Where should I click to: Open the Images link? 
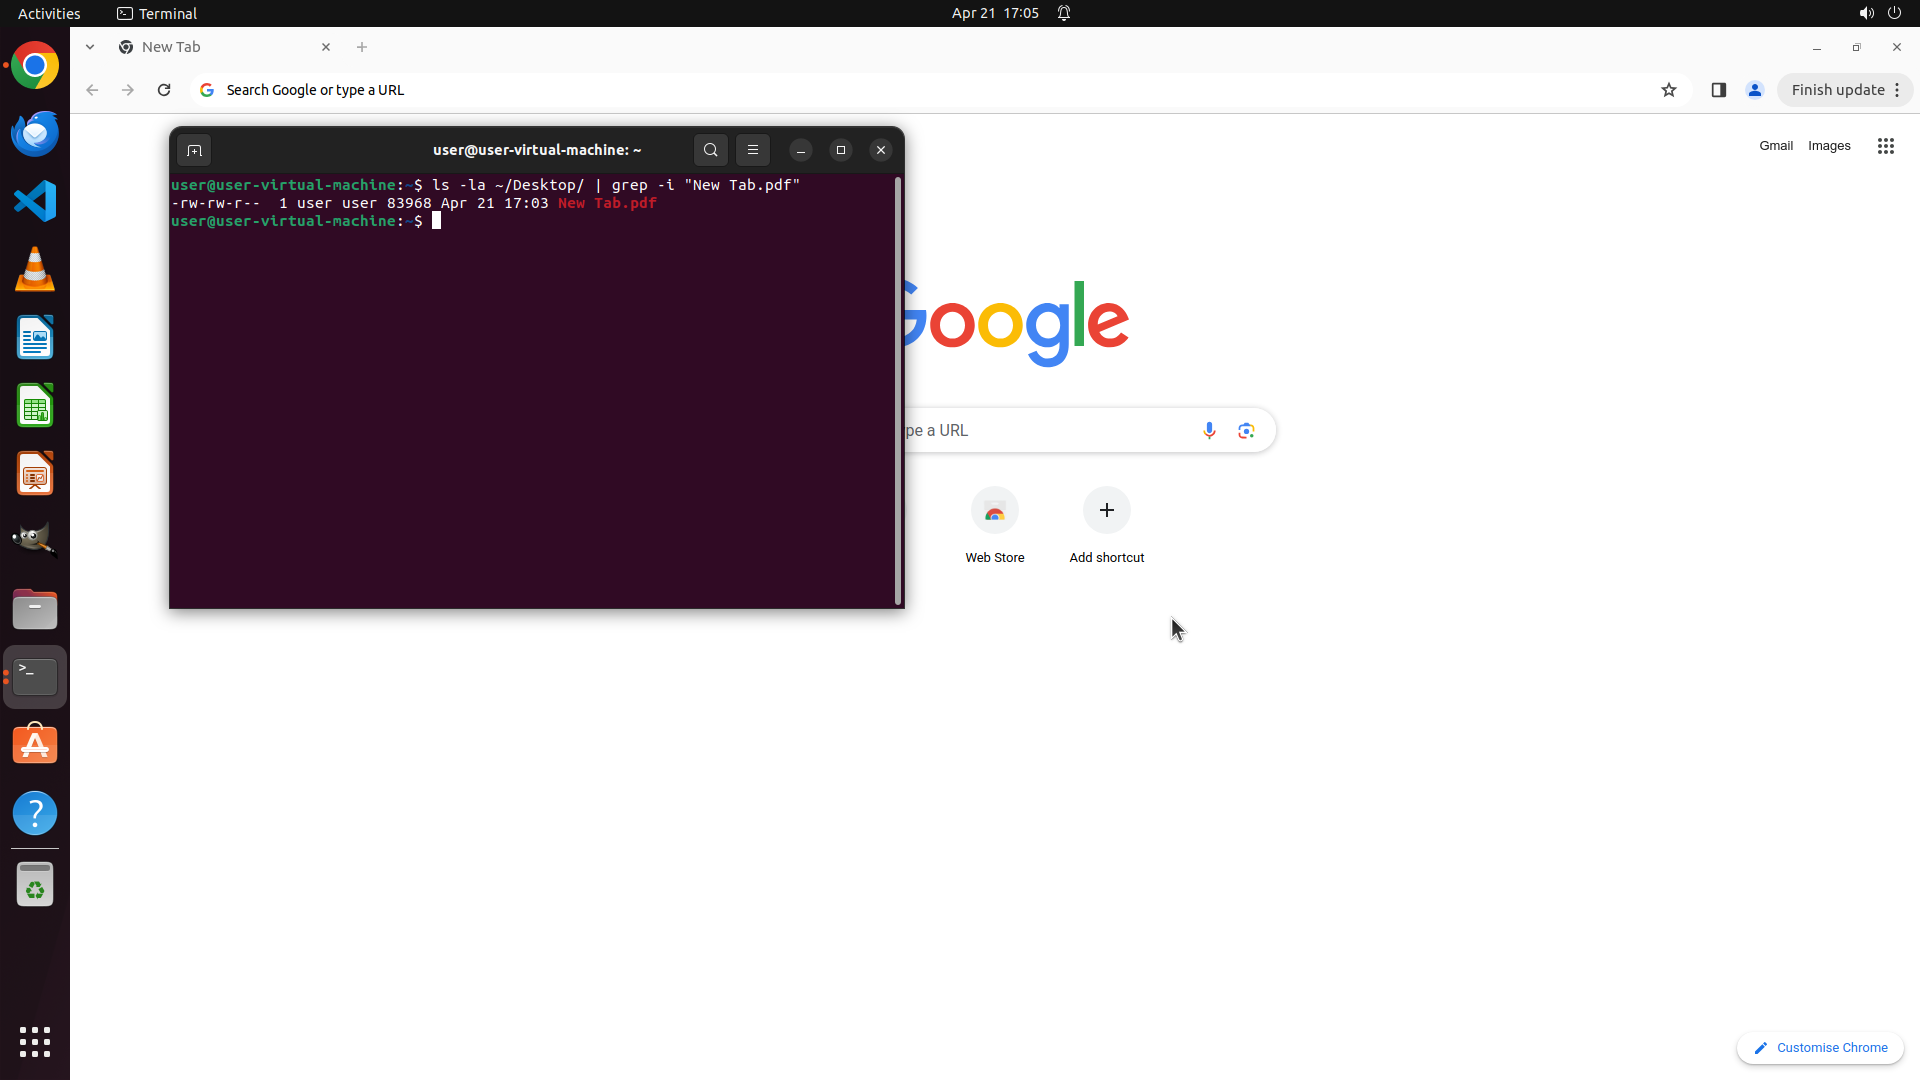click(x=1828, y=146)
